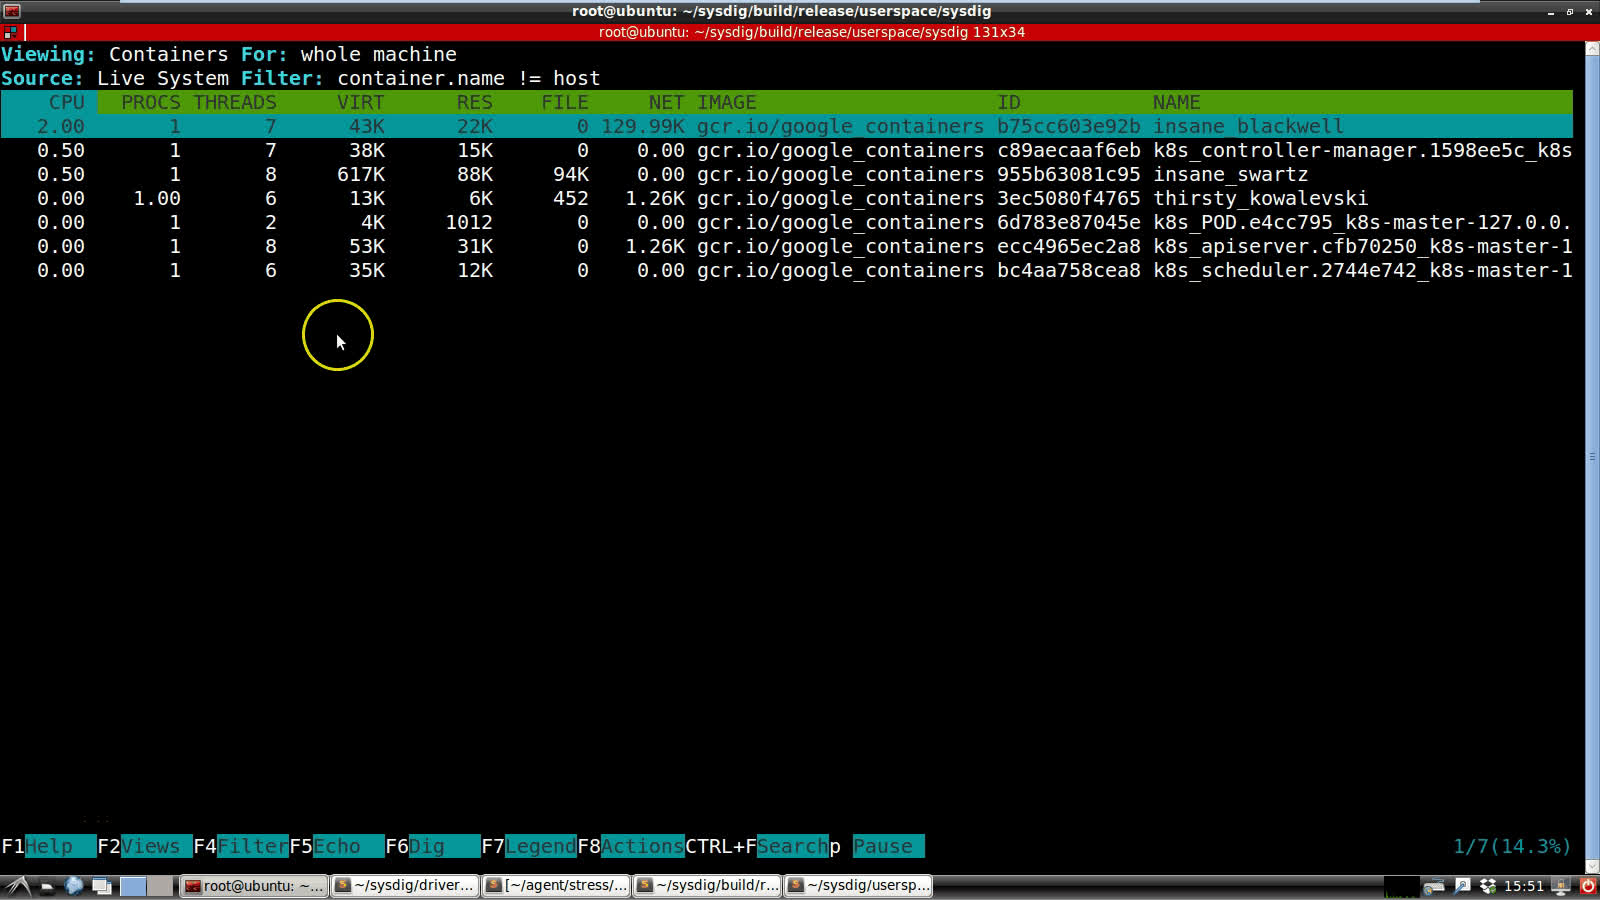Open the LXDE start menu icon
The image size is (1600, 900).
coord(17,886)
